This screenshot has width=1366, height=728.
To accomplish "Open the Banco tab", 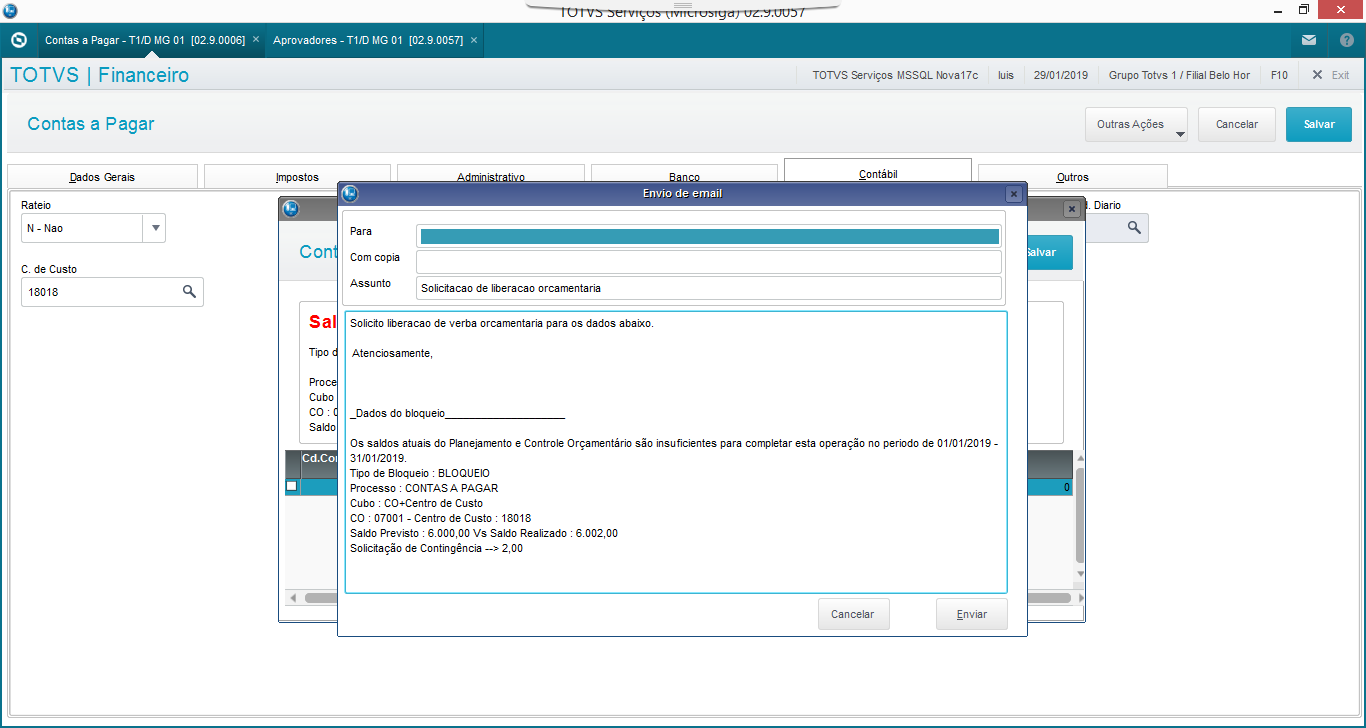I will tap(684, 176).
